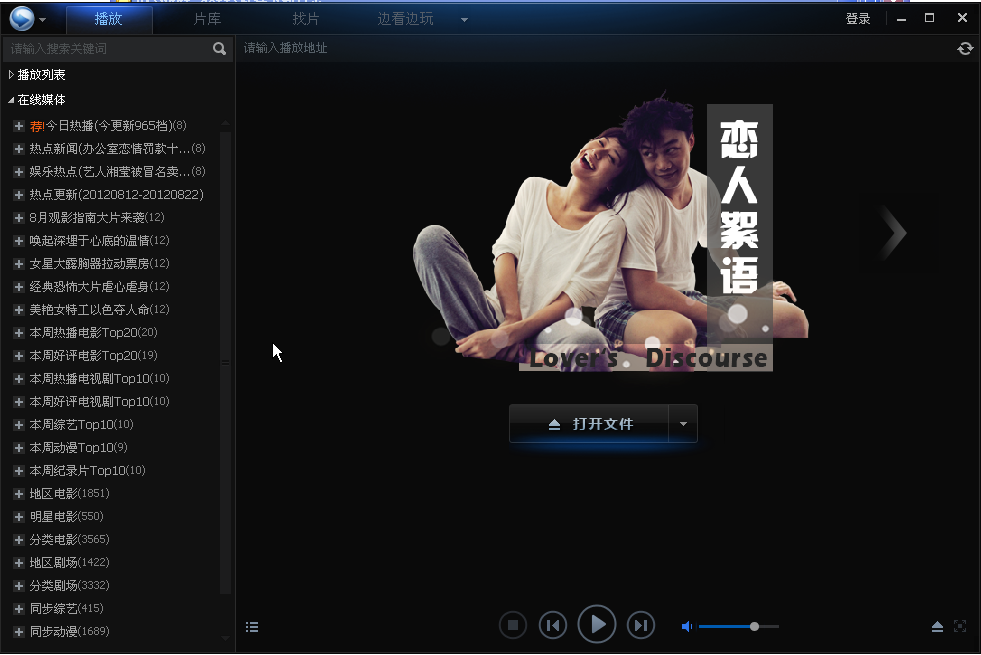The image size is (981, 655).
Task: Expand the 播放列表 section
Action: [11, 74]
